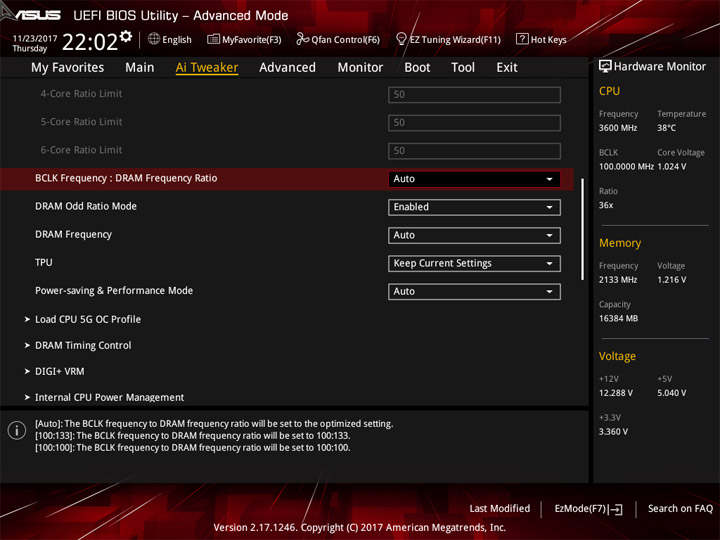The width and height of the screenshot is (720, 540).
Task: Click CPU Ratio value 36x
Action: (x=606, y=205)
